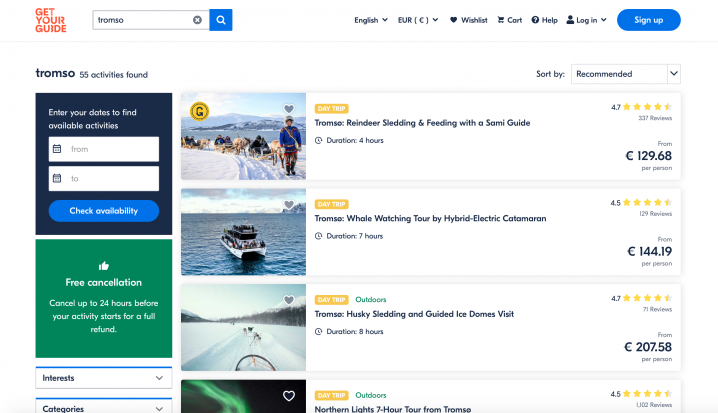Open the Sort by Recommended dropdown
This screenshot has height=413, width=718.
click(626, 74)
